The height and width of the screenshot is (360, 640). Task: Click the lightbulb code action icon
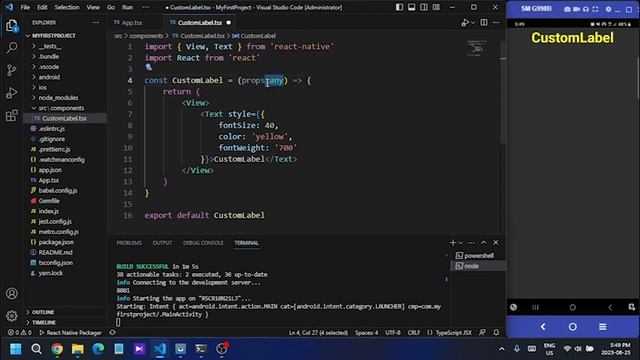148,67
